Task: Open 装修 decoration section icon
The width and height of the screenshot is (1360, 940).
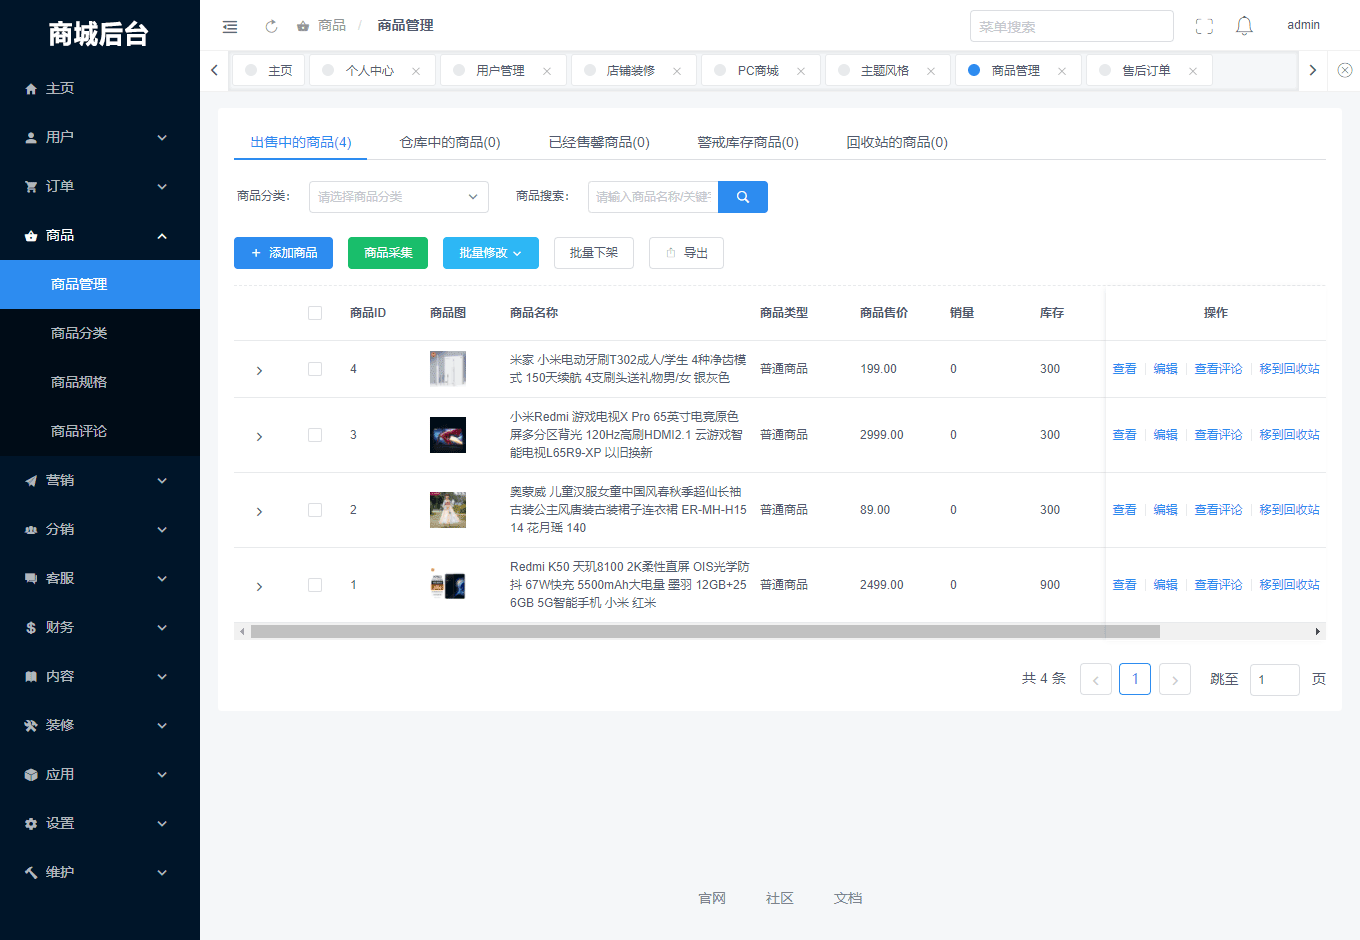Action: point(31,725)
